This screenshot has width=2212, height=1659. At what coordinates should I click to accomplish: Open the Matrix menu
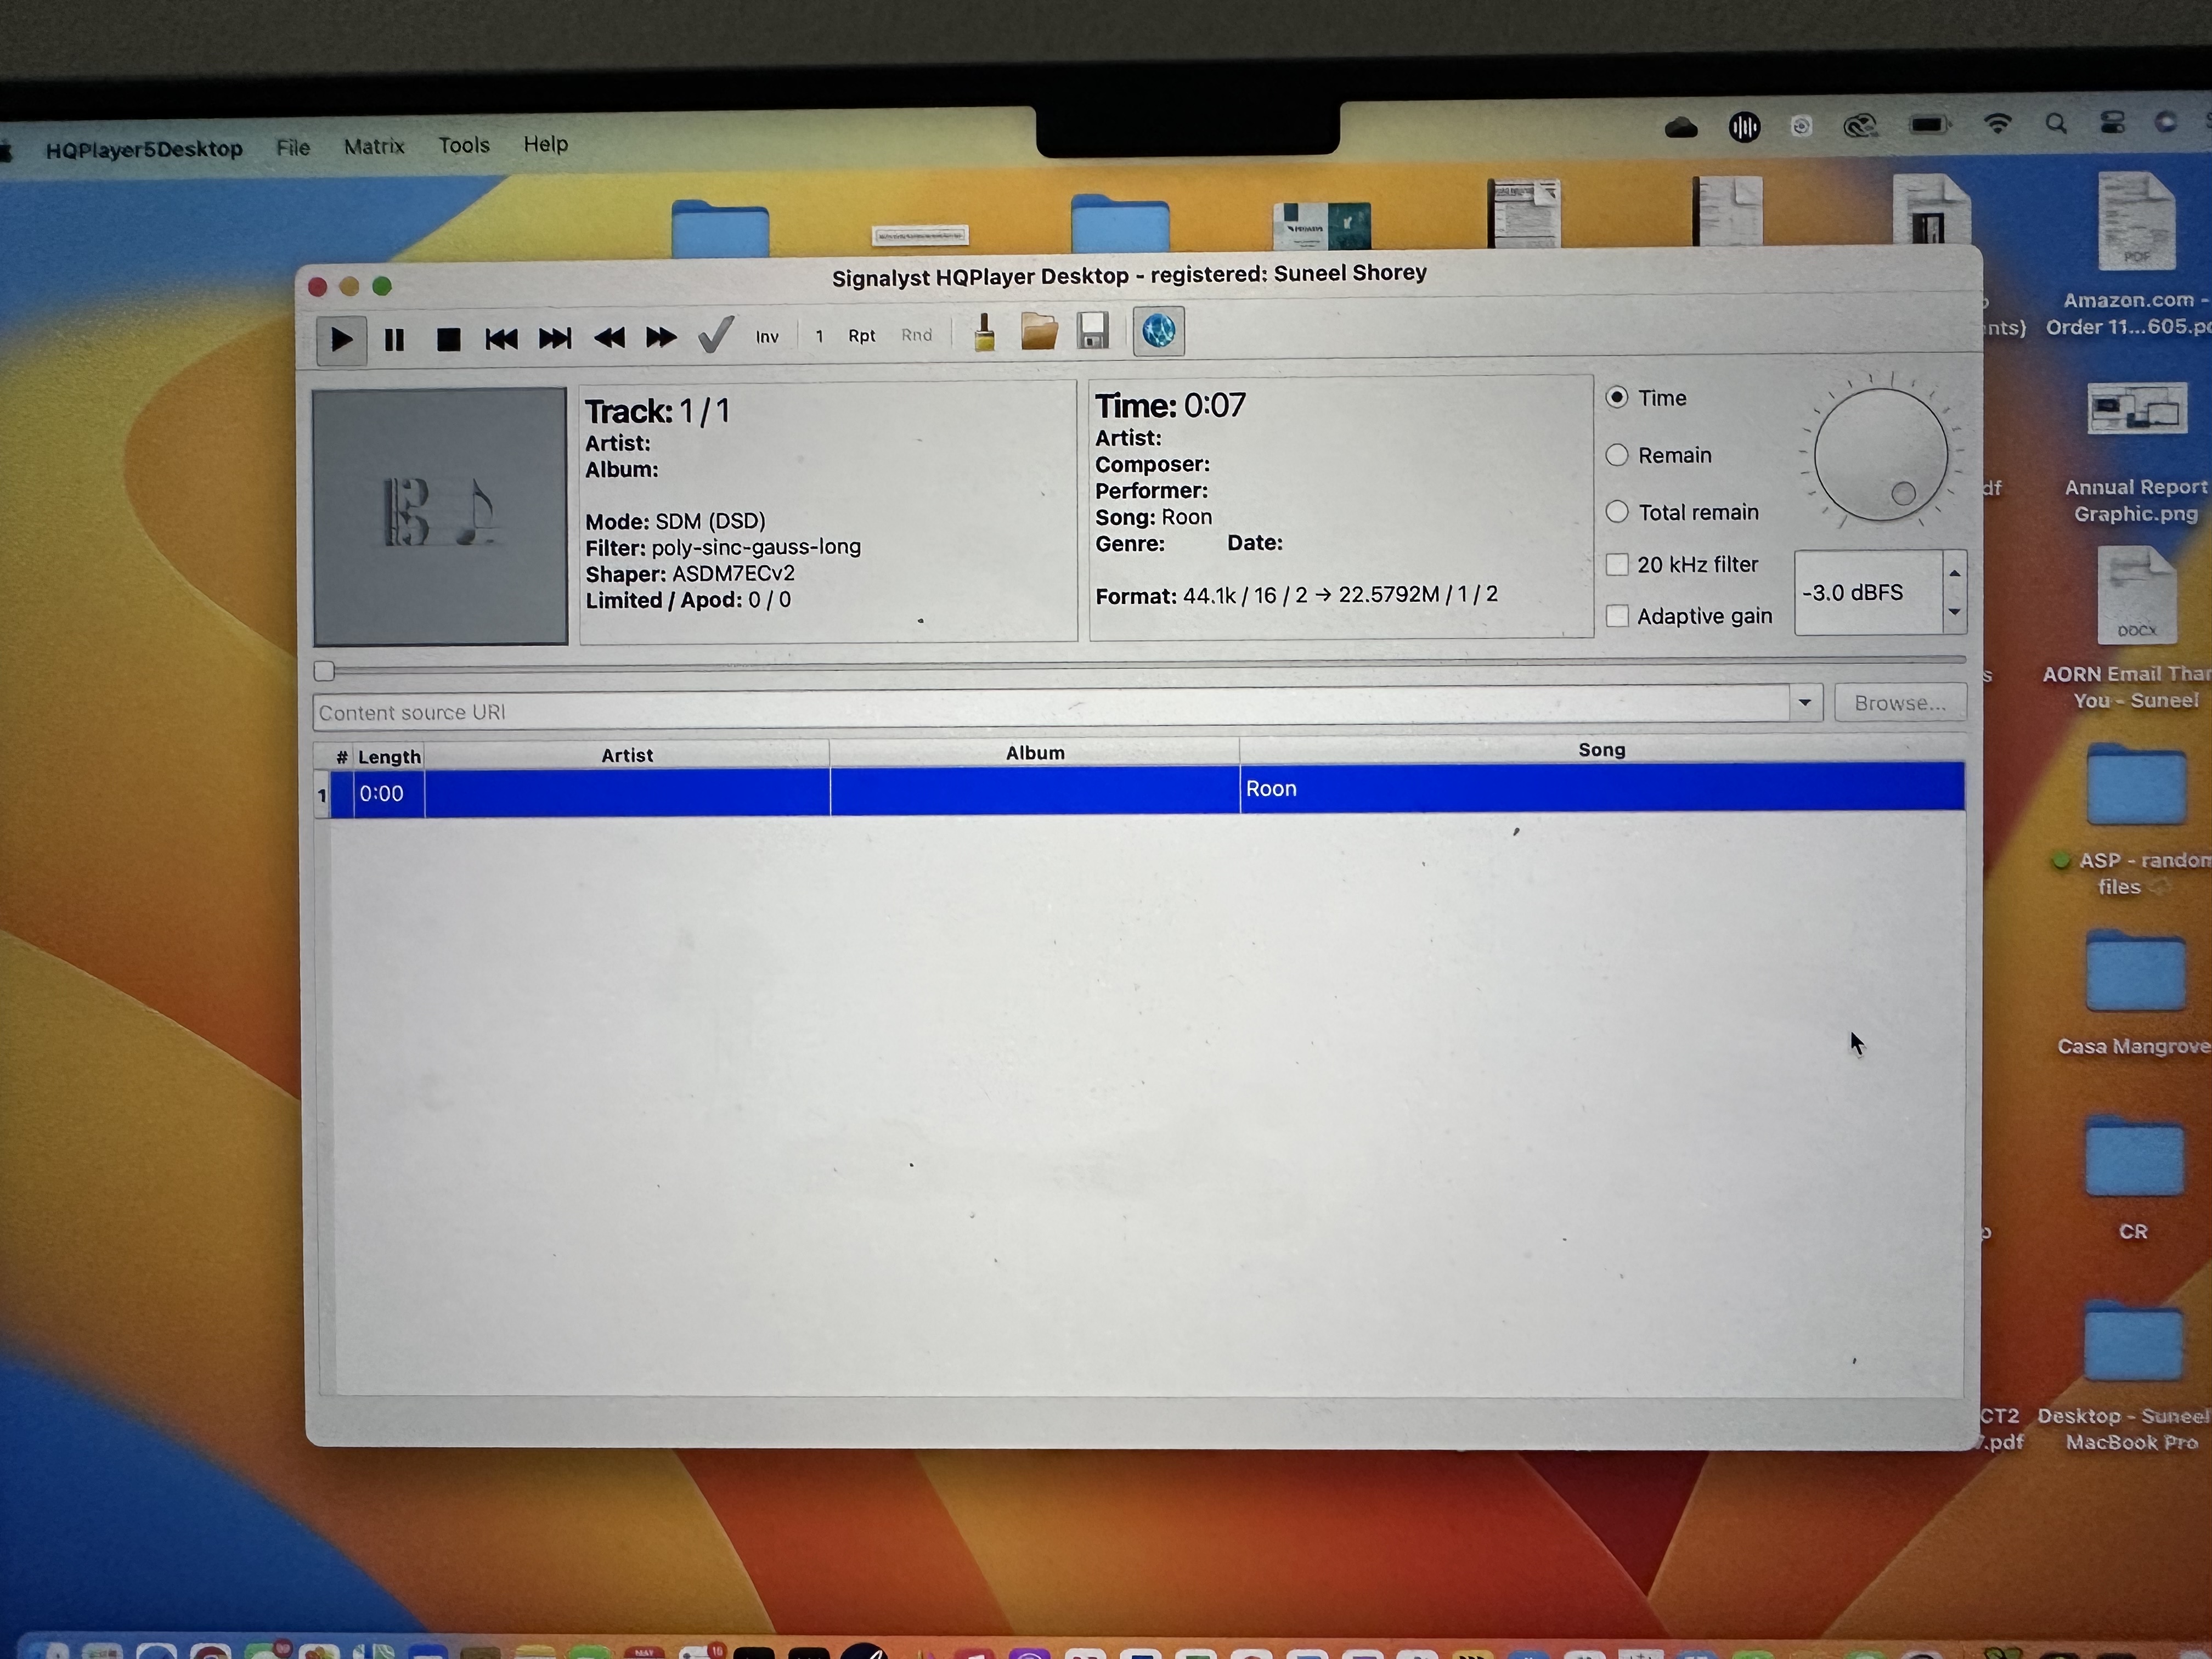coord(374,146)
